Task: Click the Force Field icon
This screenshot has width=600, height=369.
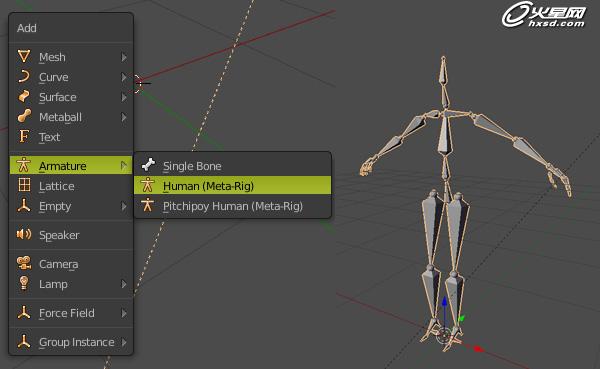Action: click(x=24, y=312)
